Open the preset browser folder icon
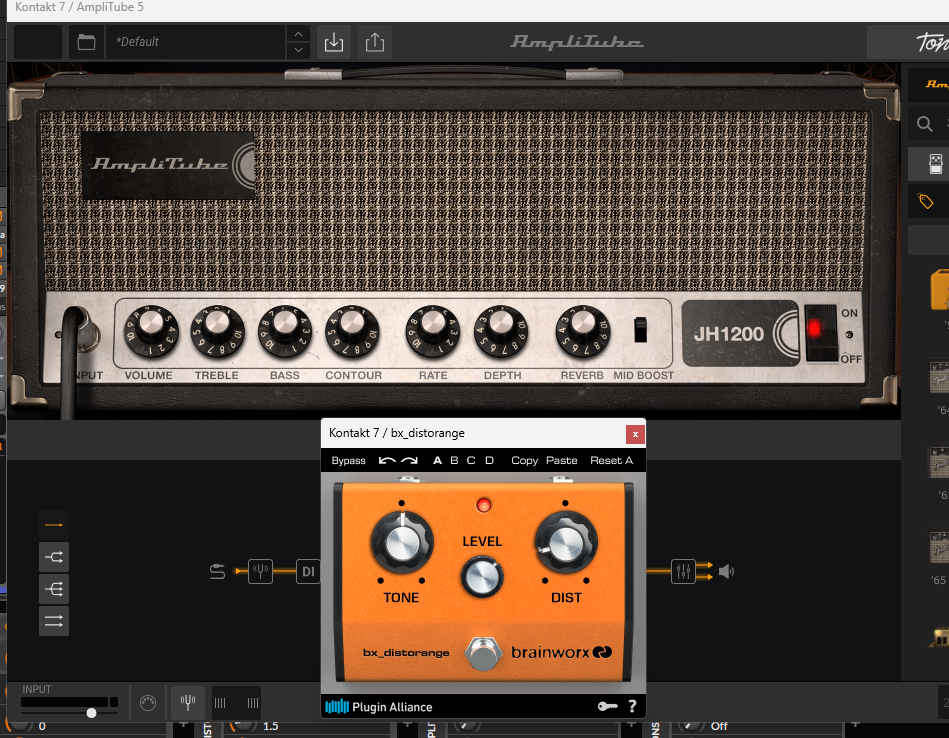This screenshot has height=738, width=949. (87, 42)
